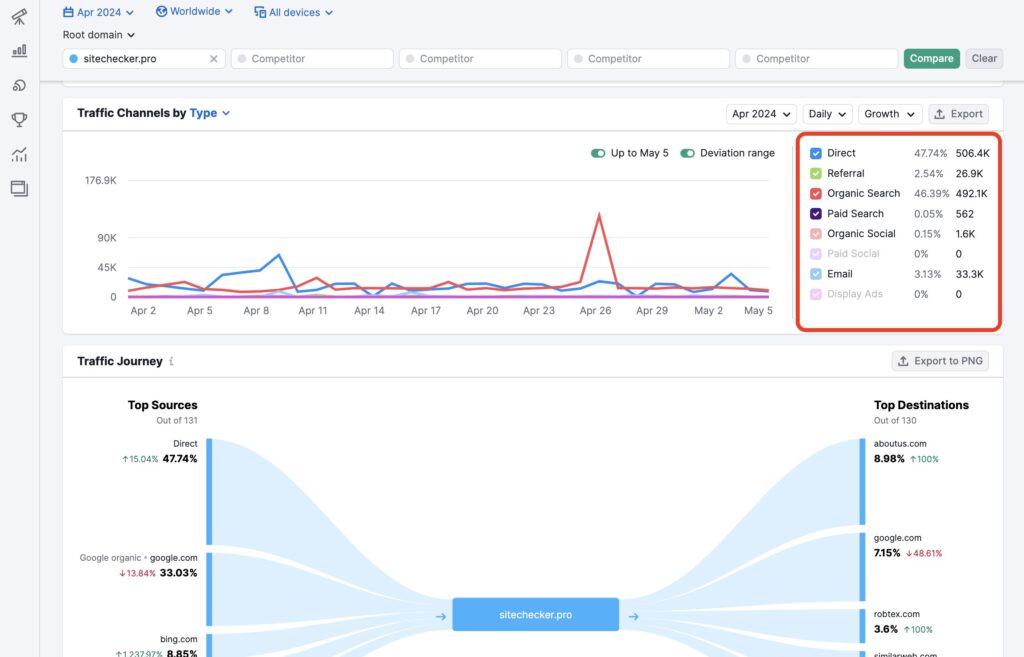Select the circular radar icon in sidebar
The height and width of the screenshot is (657, 1024).
pyautogui.click(x=19, y=86)
